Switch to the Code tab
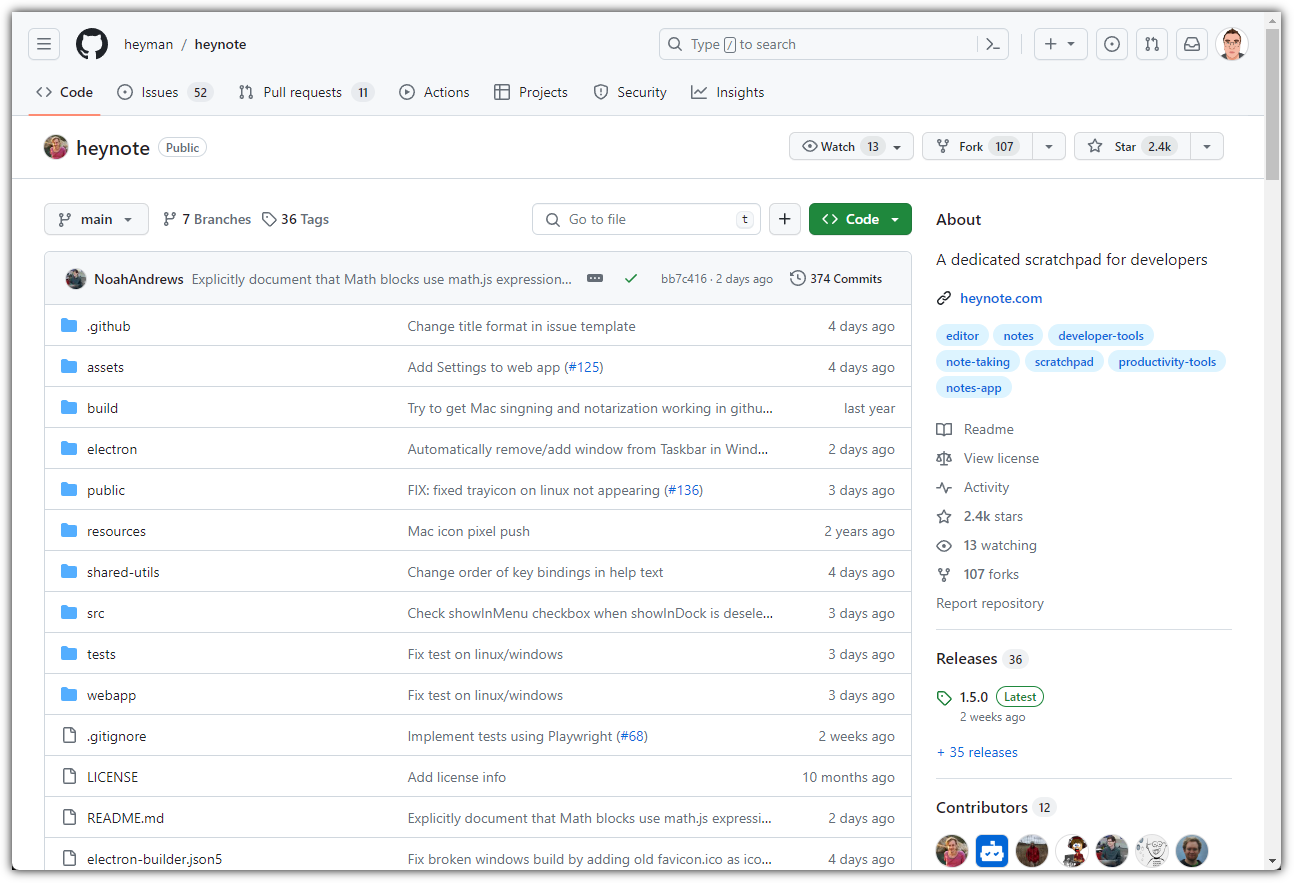Viewport: 1294px width, 883px height. pos(64,92)
